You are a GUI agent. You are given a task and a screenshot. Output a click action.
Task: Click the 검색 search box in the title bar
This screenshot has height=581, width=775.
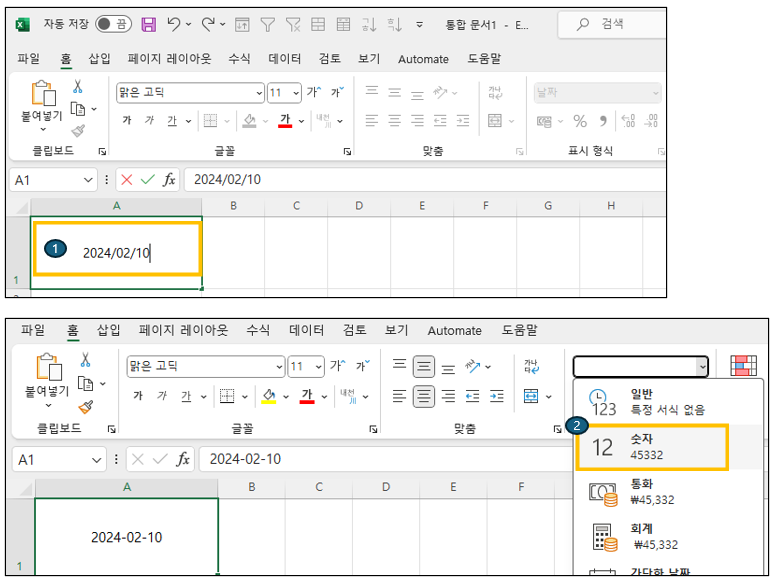point(612,24)
